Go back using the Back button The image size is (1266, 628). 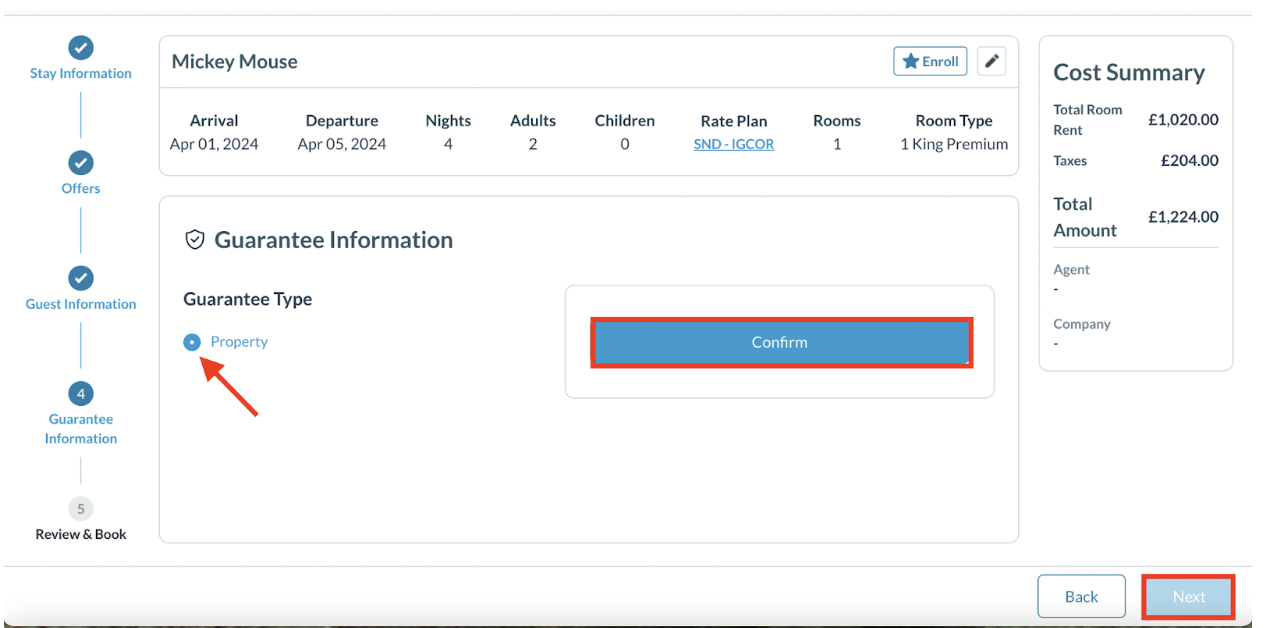[x=1081, y=596]
